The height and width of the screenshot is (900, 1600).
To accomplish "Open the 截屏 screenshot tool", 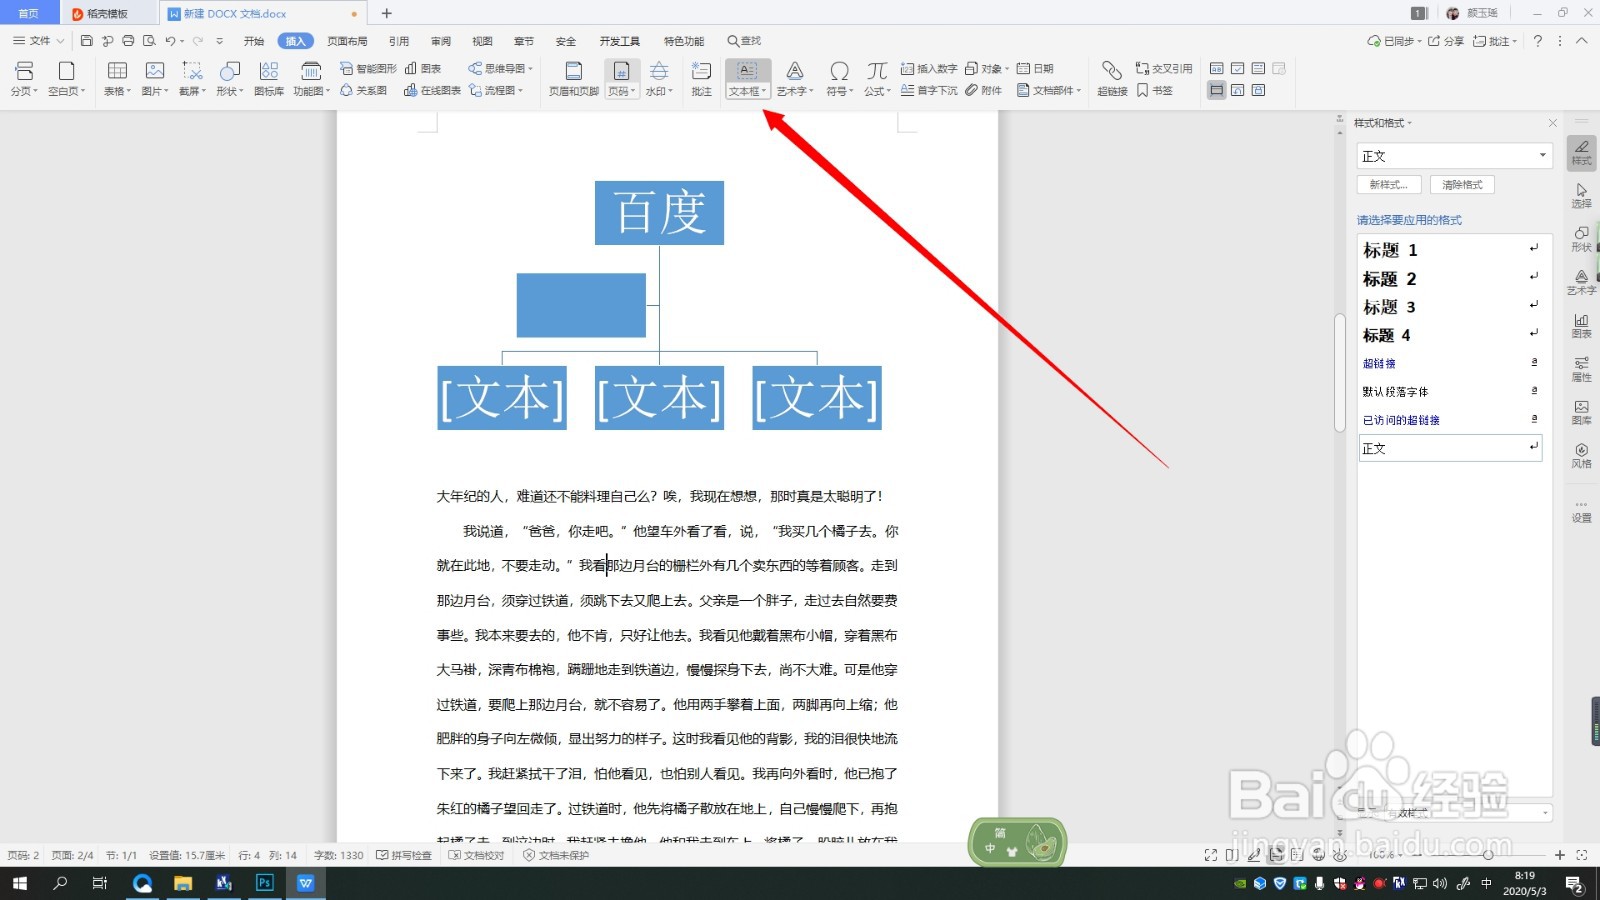I will coord(192,78).
